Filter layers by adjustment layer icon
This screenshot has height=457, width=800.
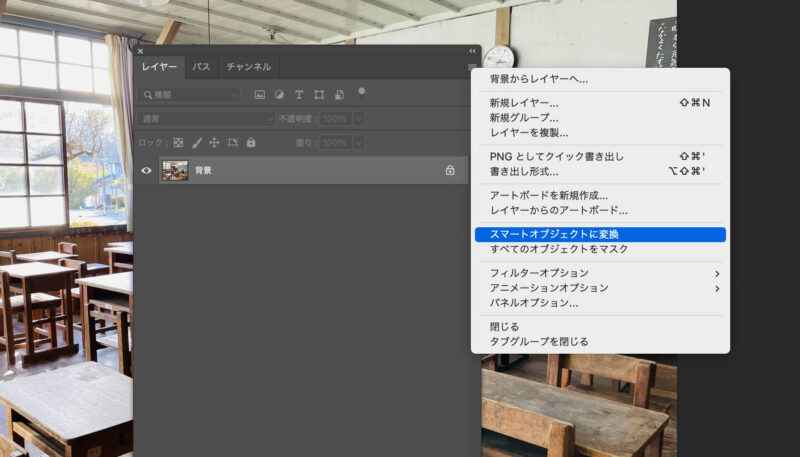279,95
